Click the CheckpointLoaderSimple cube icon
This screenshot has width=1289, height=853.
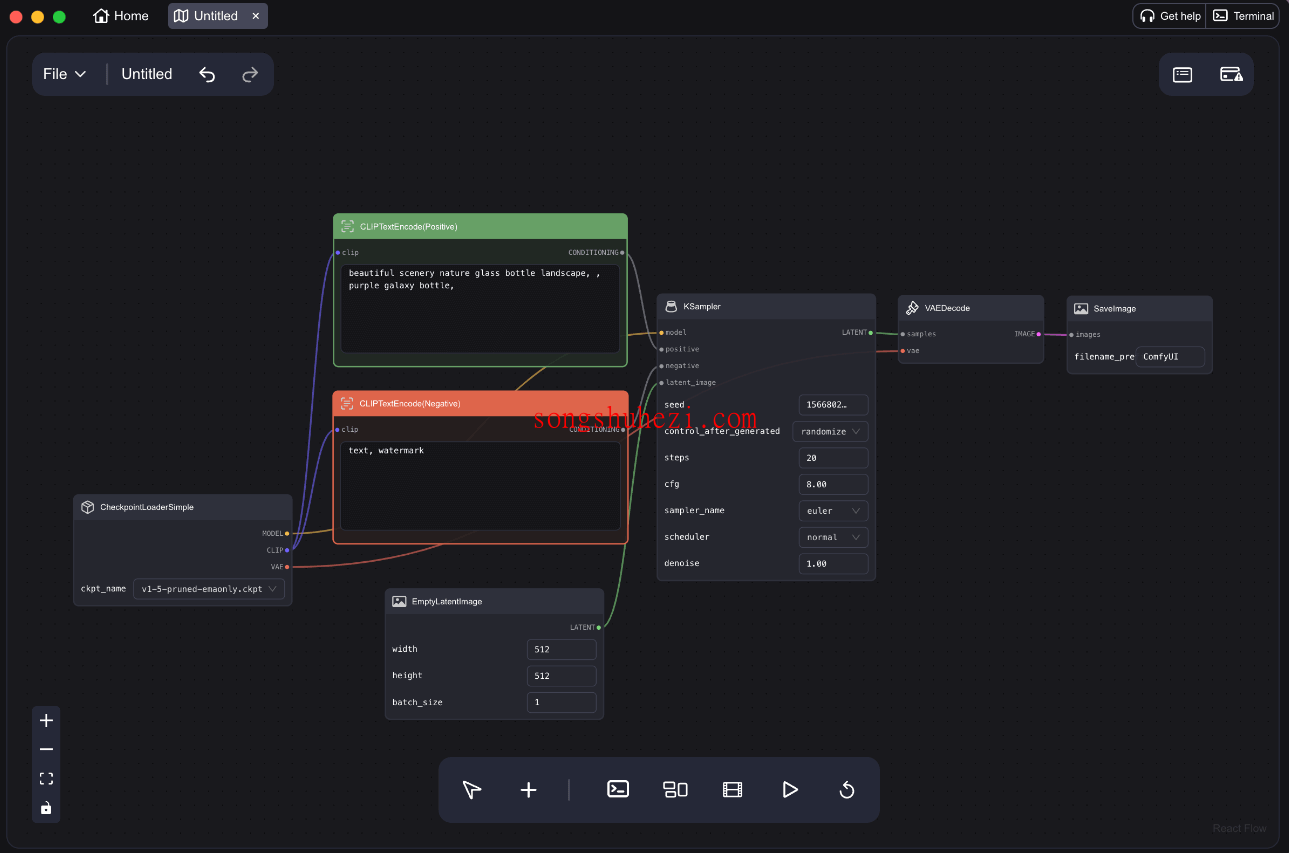pyautogui.click(x=87, y=507)
